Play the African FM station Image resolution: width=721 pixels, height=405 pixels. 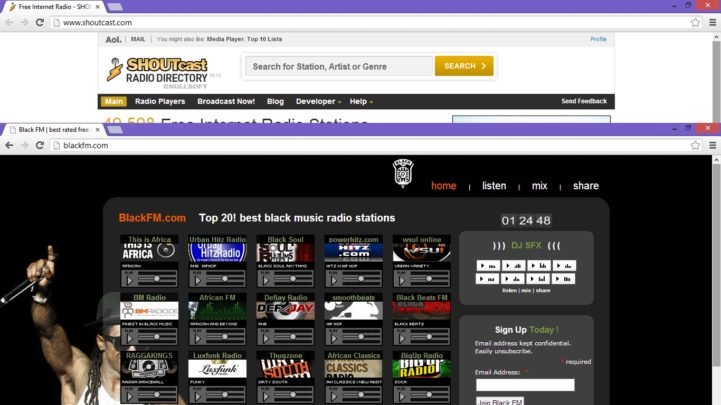(x=198, y=338)
